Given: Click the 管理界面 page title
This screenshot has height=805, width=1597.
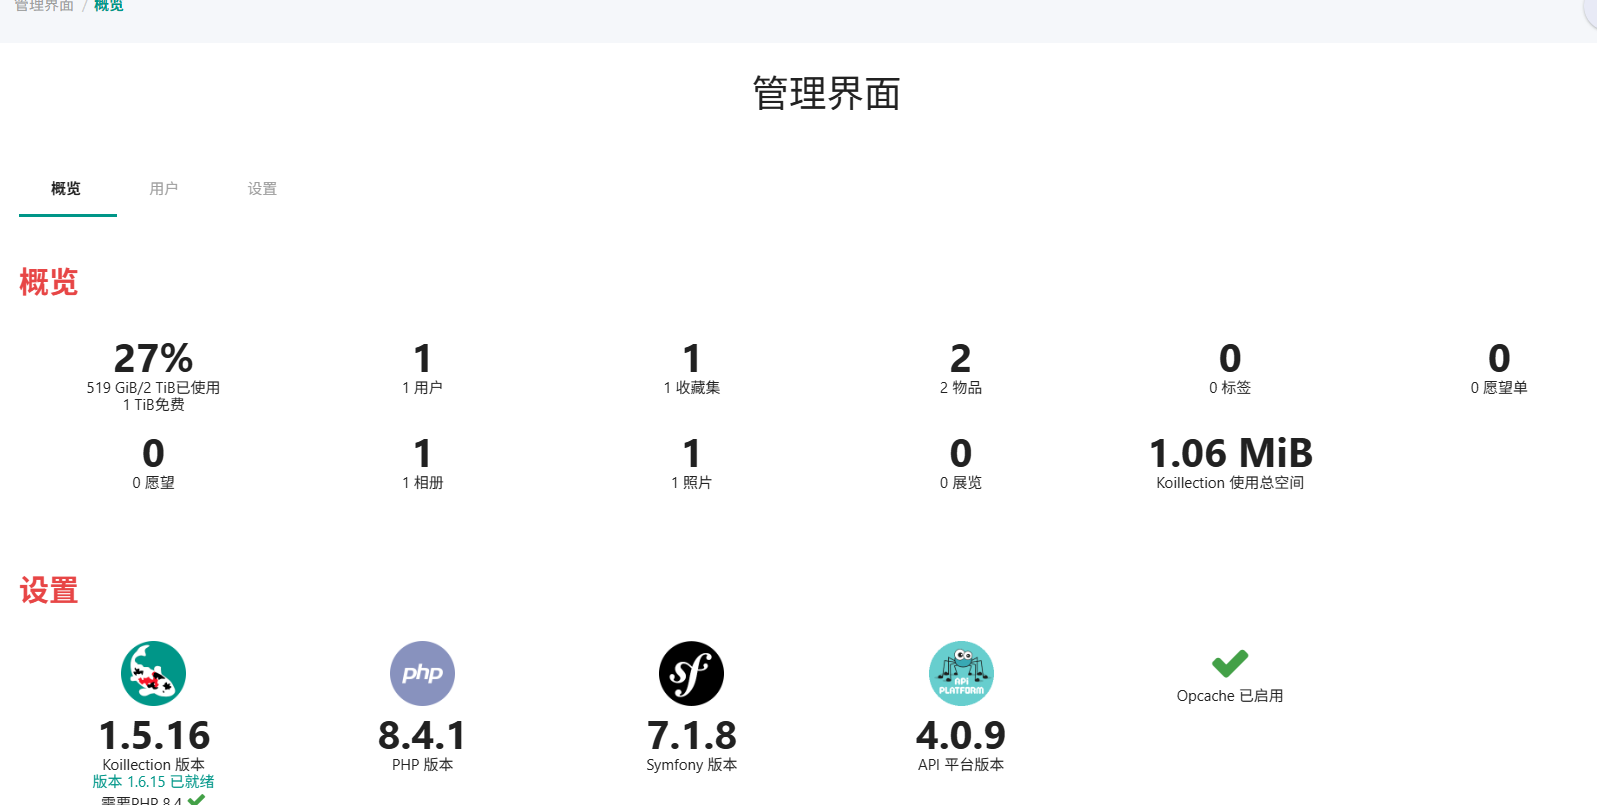Looking at the screenshot, I should point(826,94).
